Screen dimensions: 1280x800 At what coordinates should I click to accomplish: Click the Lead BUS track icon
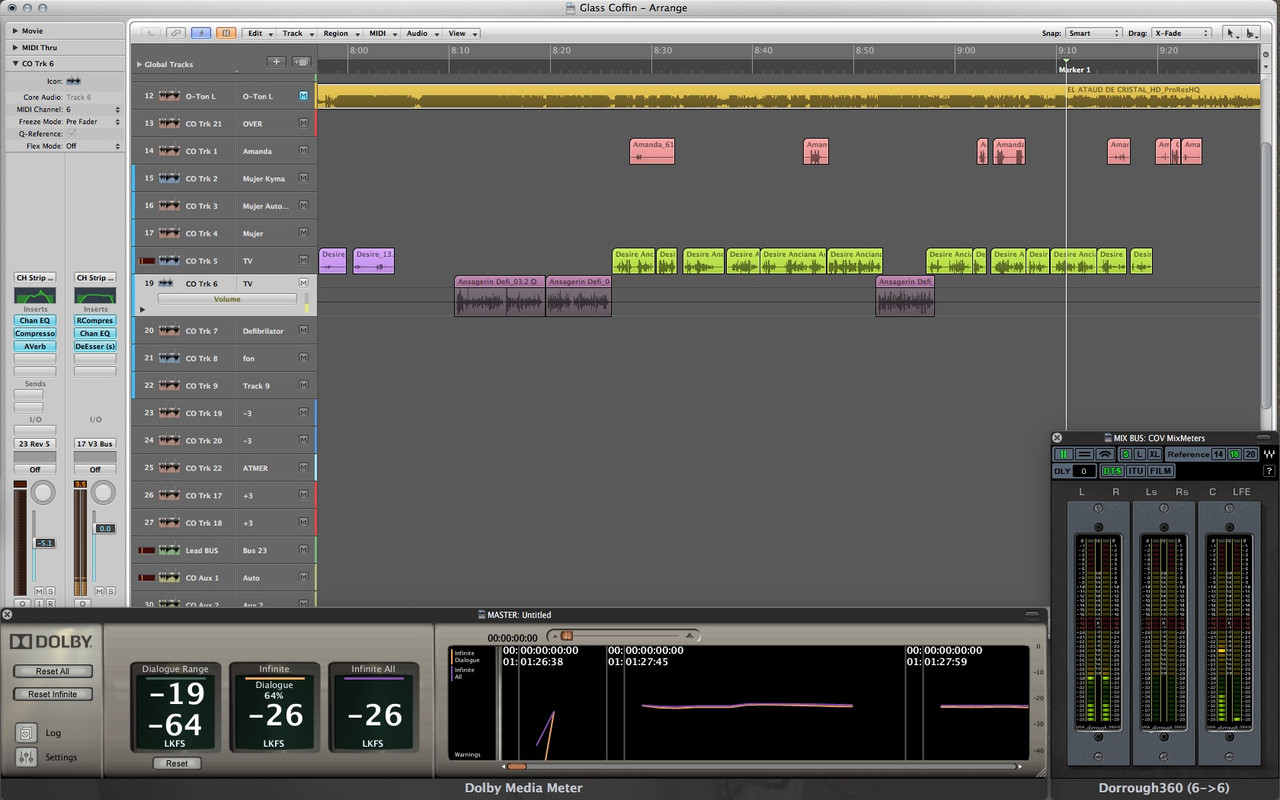pyautogui.click(x=167, y=550)
